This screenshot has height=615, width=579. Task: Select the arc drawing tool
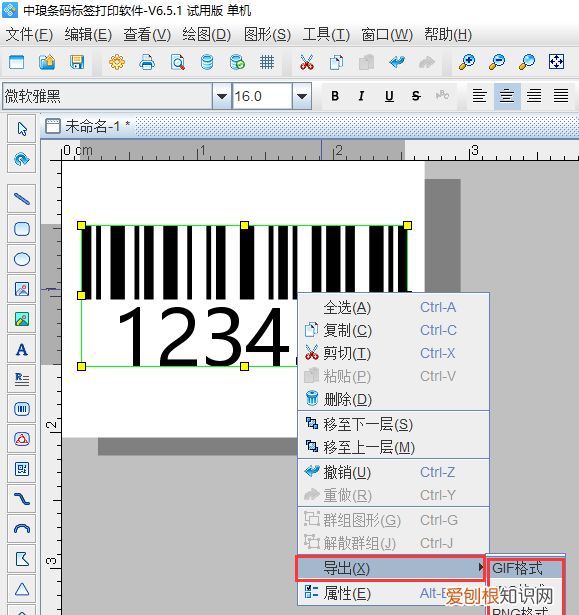click(22, 529)
